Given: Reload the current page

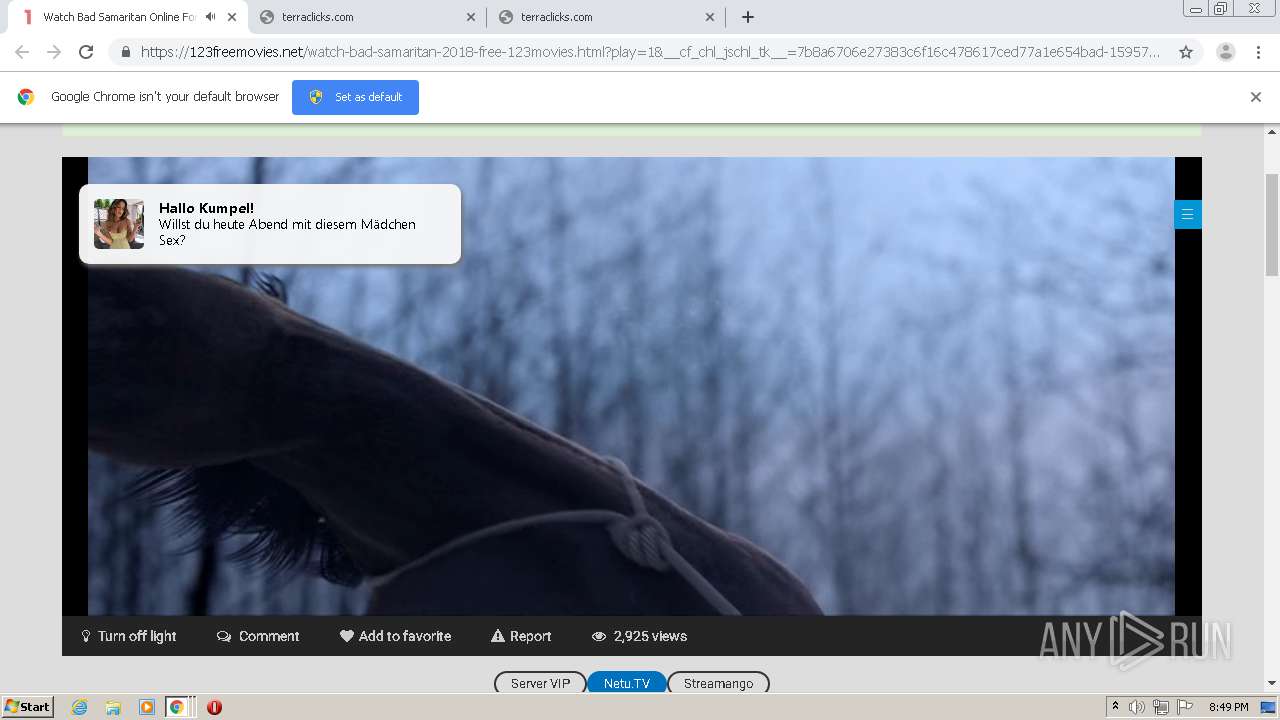Looking at the screenshot, I should [86, 52].
